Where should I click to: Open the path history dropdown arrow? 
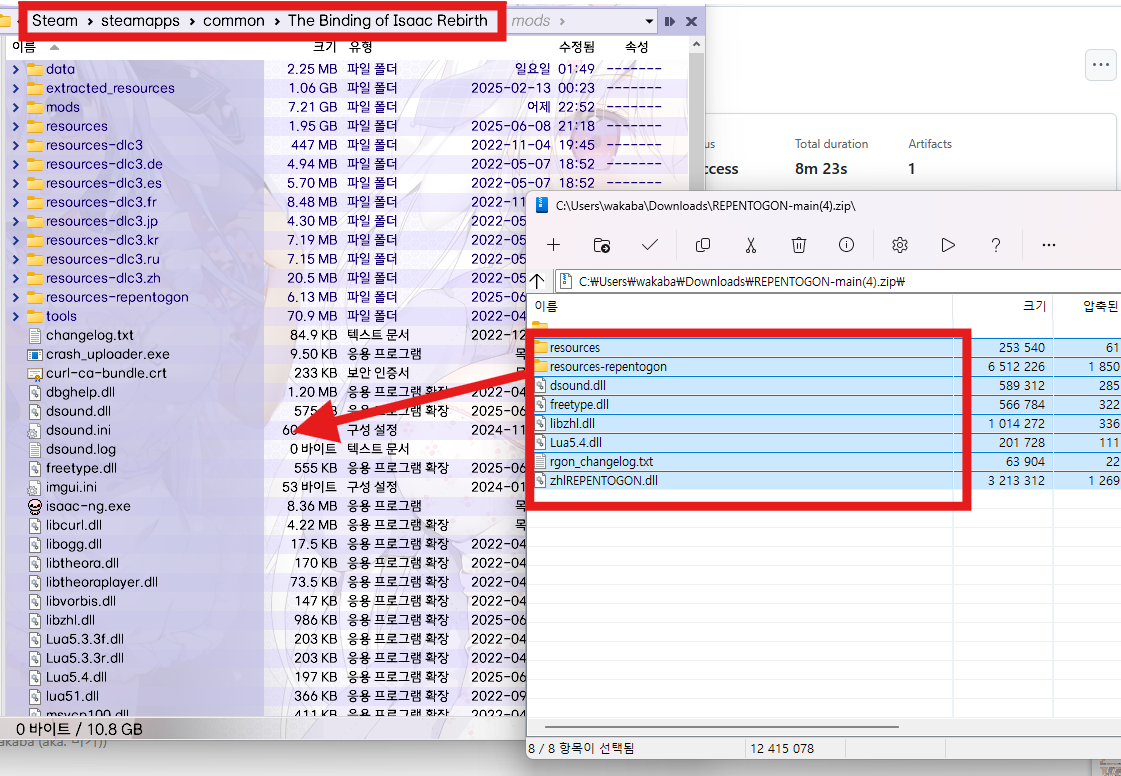(x=649, y=21)
